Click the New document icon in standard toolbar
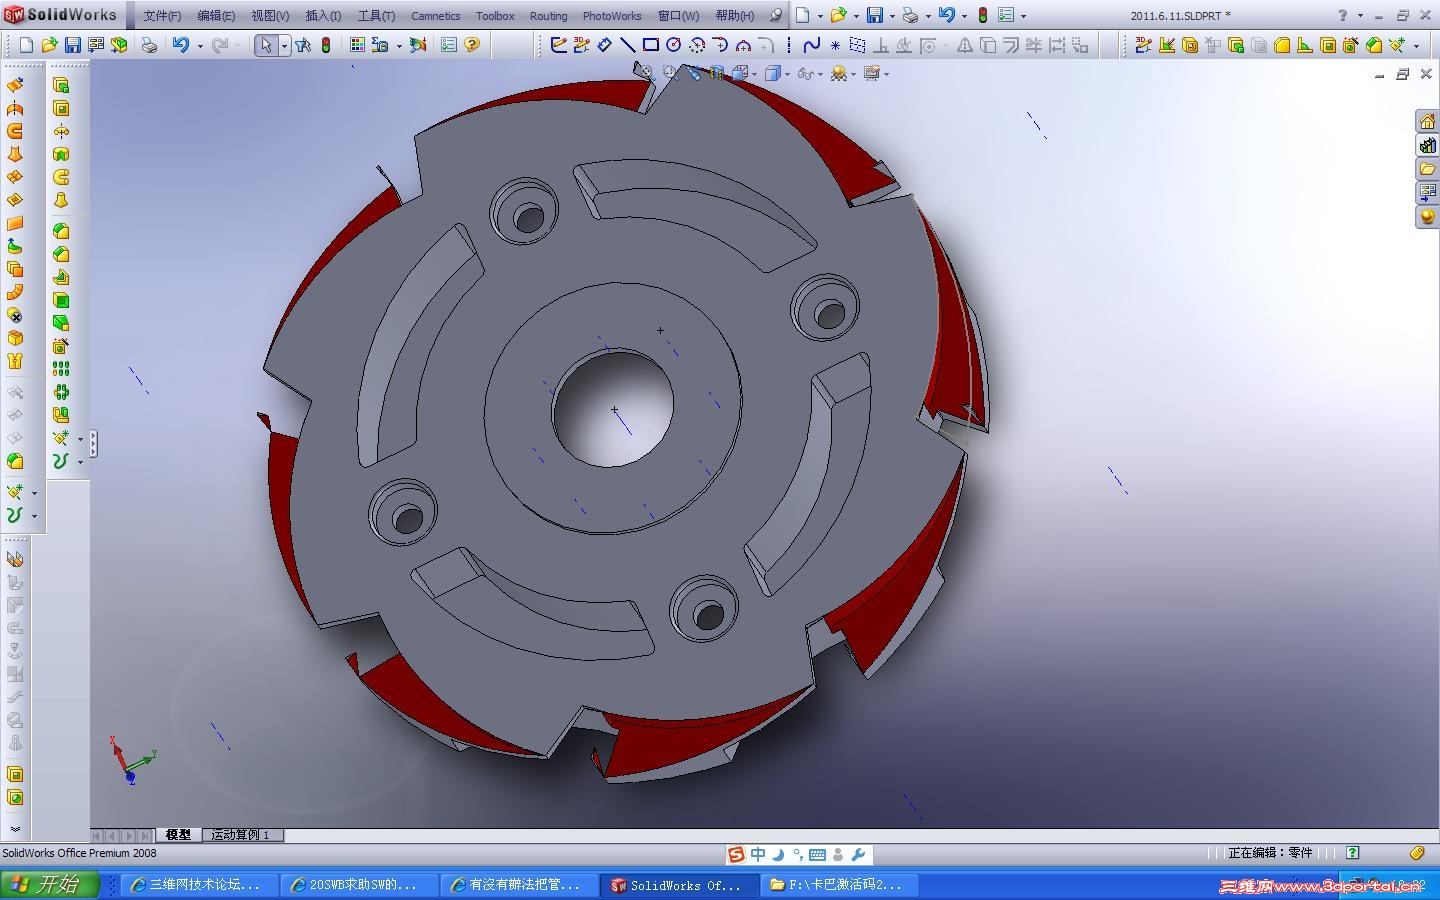 (x=26, y=45)
